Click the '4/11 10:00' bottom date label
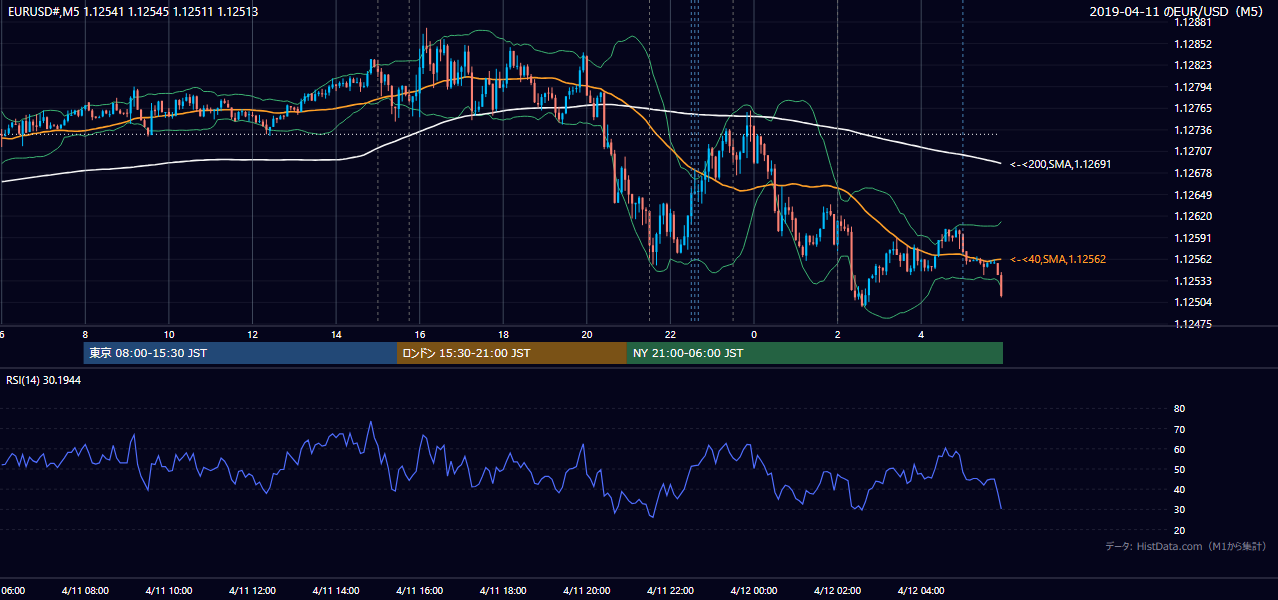 click(169, 591)
